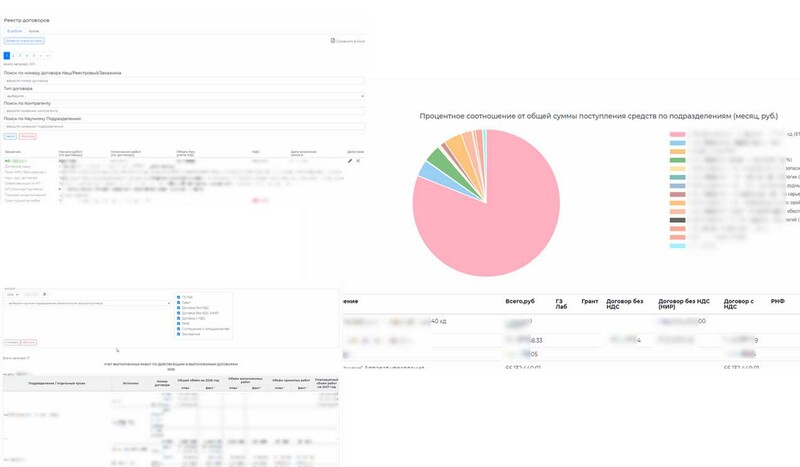
Task: Select page 2 in the pagination
Action: 13,56
